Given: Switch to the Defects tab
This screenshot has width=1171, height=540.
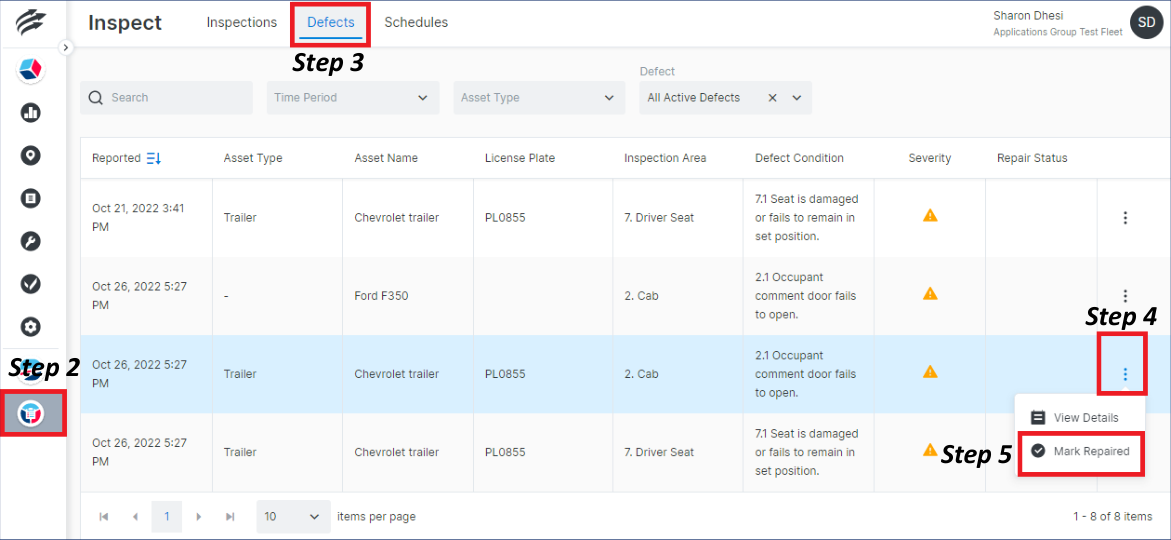Looking at the screenshot, I should [x=331, y=22].
